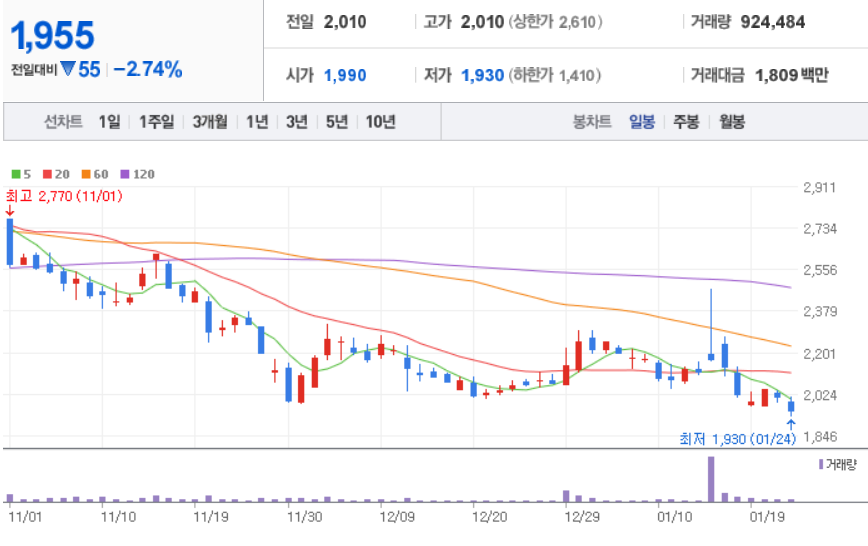868x546 pixels.
Task: Switch to 5년 chart range
Action: coord(337,121)
